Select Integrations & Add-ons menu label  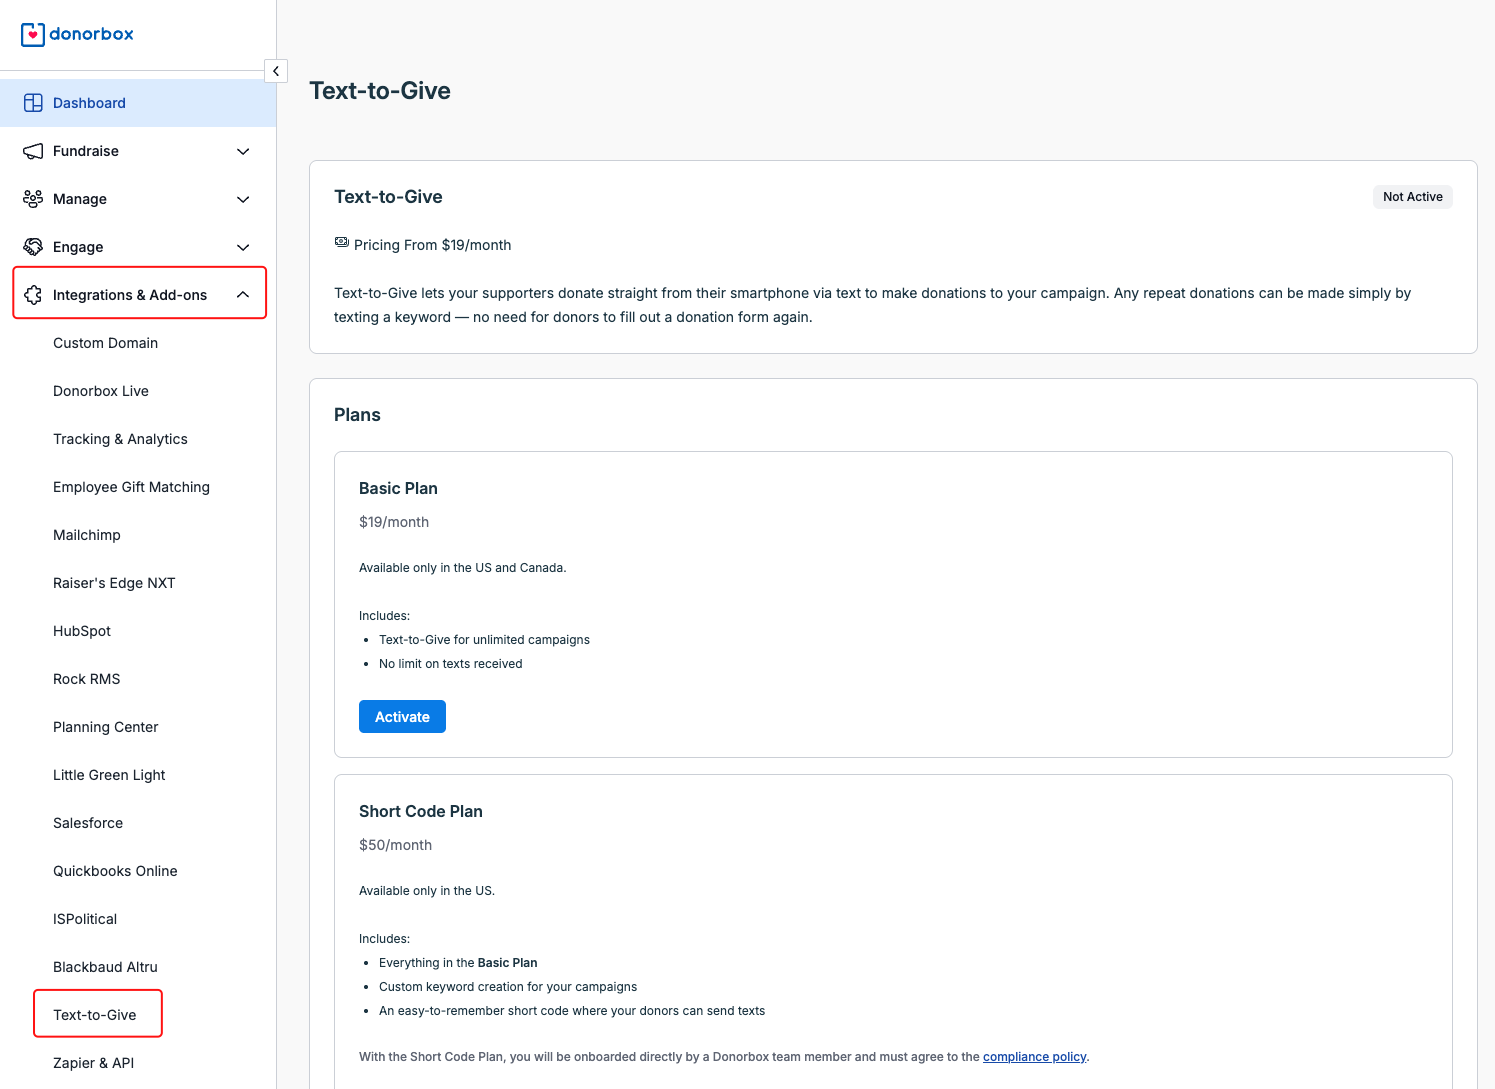[130, 295]
